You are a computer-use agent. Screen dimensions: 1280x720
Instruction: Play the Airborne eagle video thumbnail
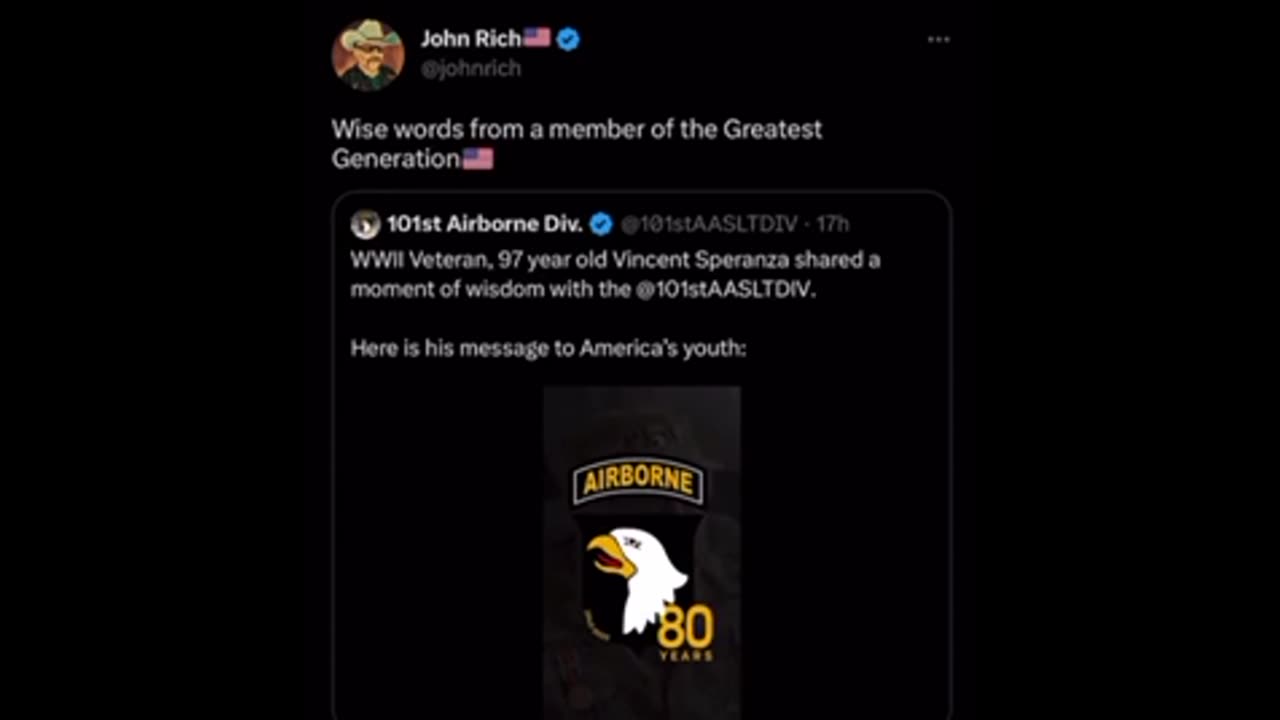[x=642, y=552]
